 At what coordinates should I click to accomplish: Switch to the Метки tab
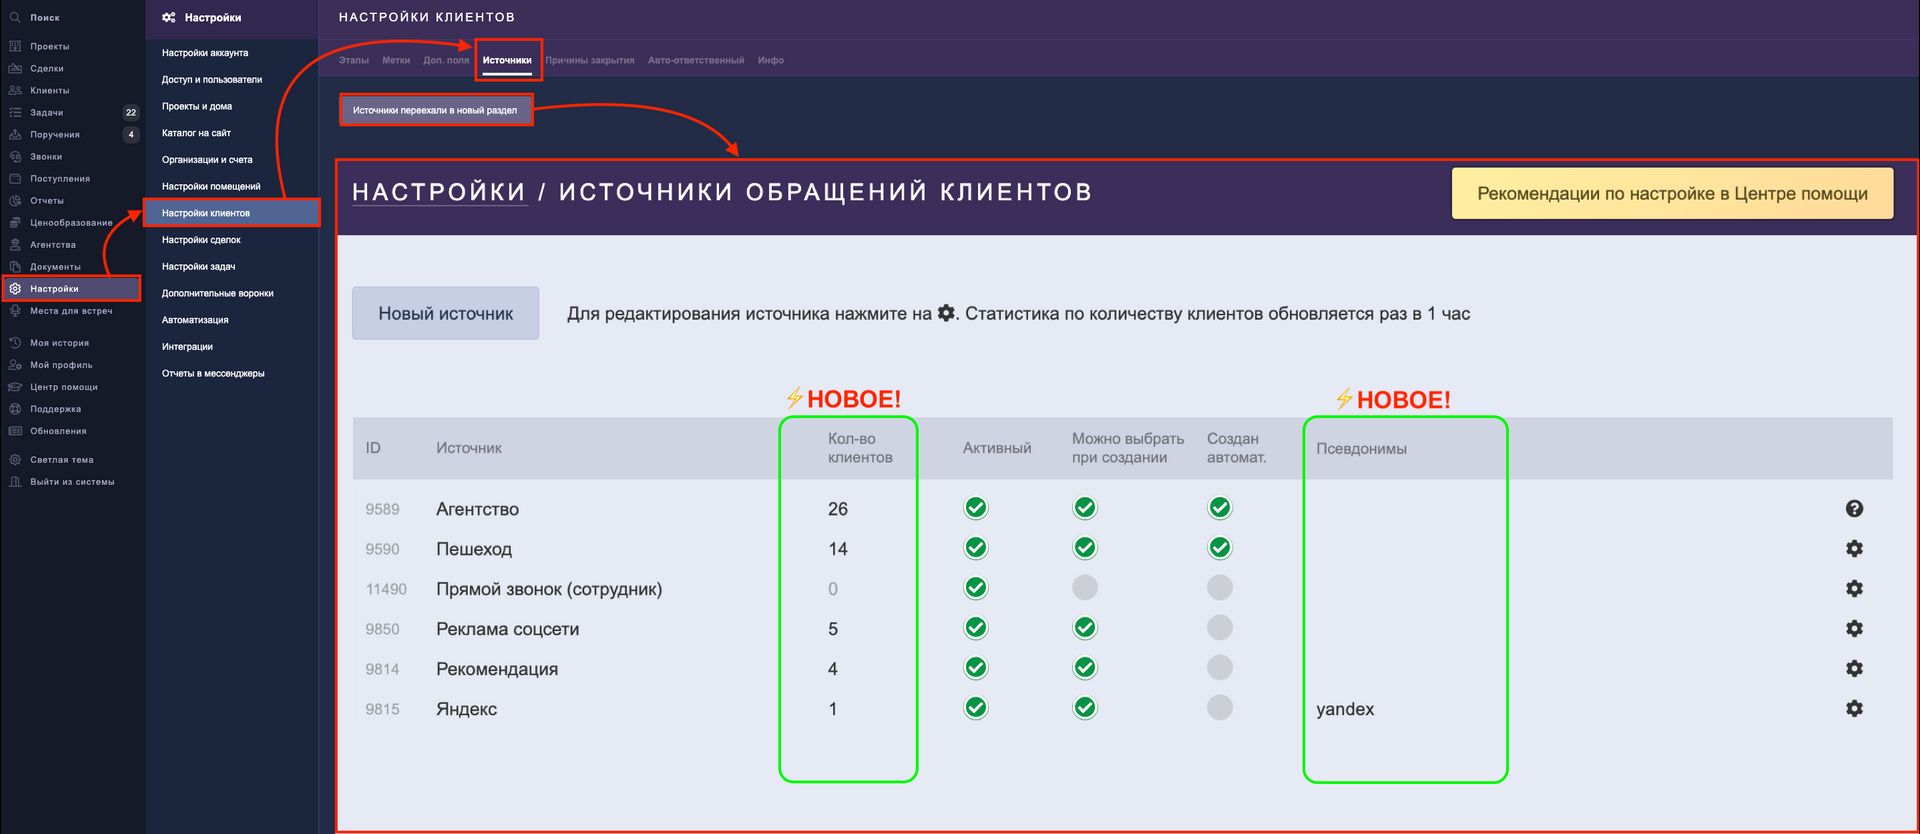tap(396, 60)
